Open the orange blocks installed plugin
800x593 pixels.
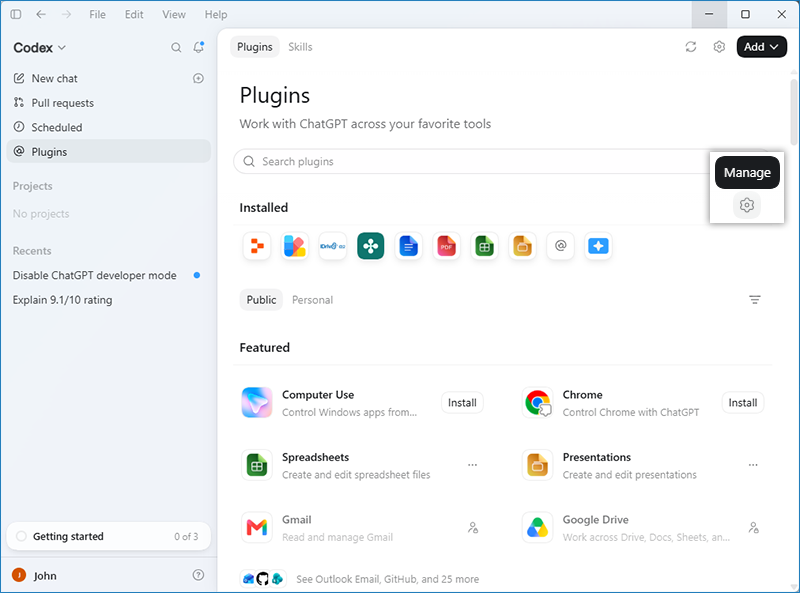[x=257, y=246]
